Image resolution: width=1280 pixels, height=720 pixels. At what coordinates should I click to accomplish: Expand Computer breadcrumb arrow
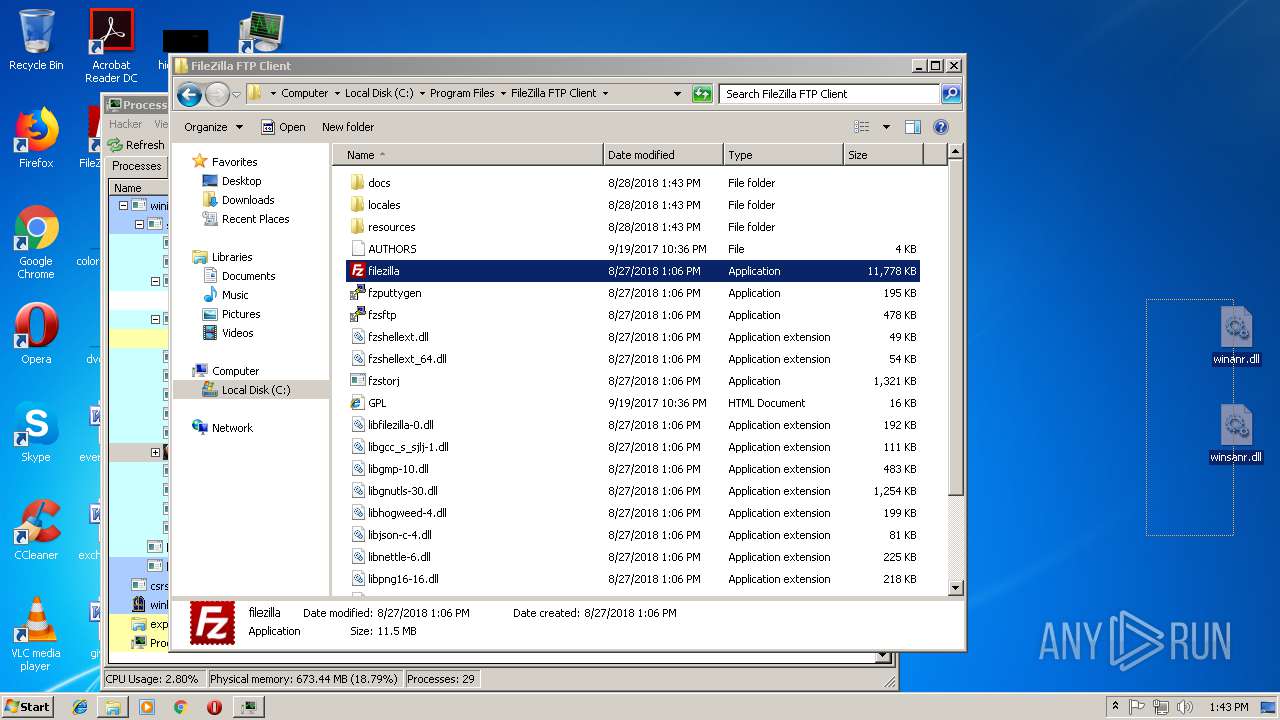coord(336,93)
